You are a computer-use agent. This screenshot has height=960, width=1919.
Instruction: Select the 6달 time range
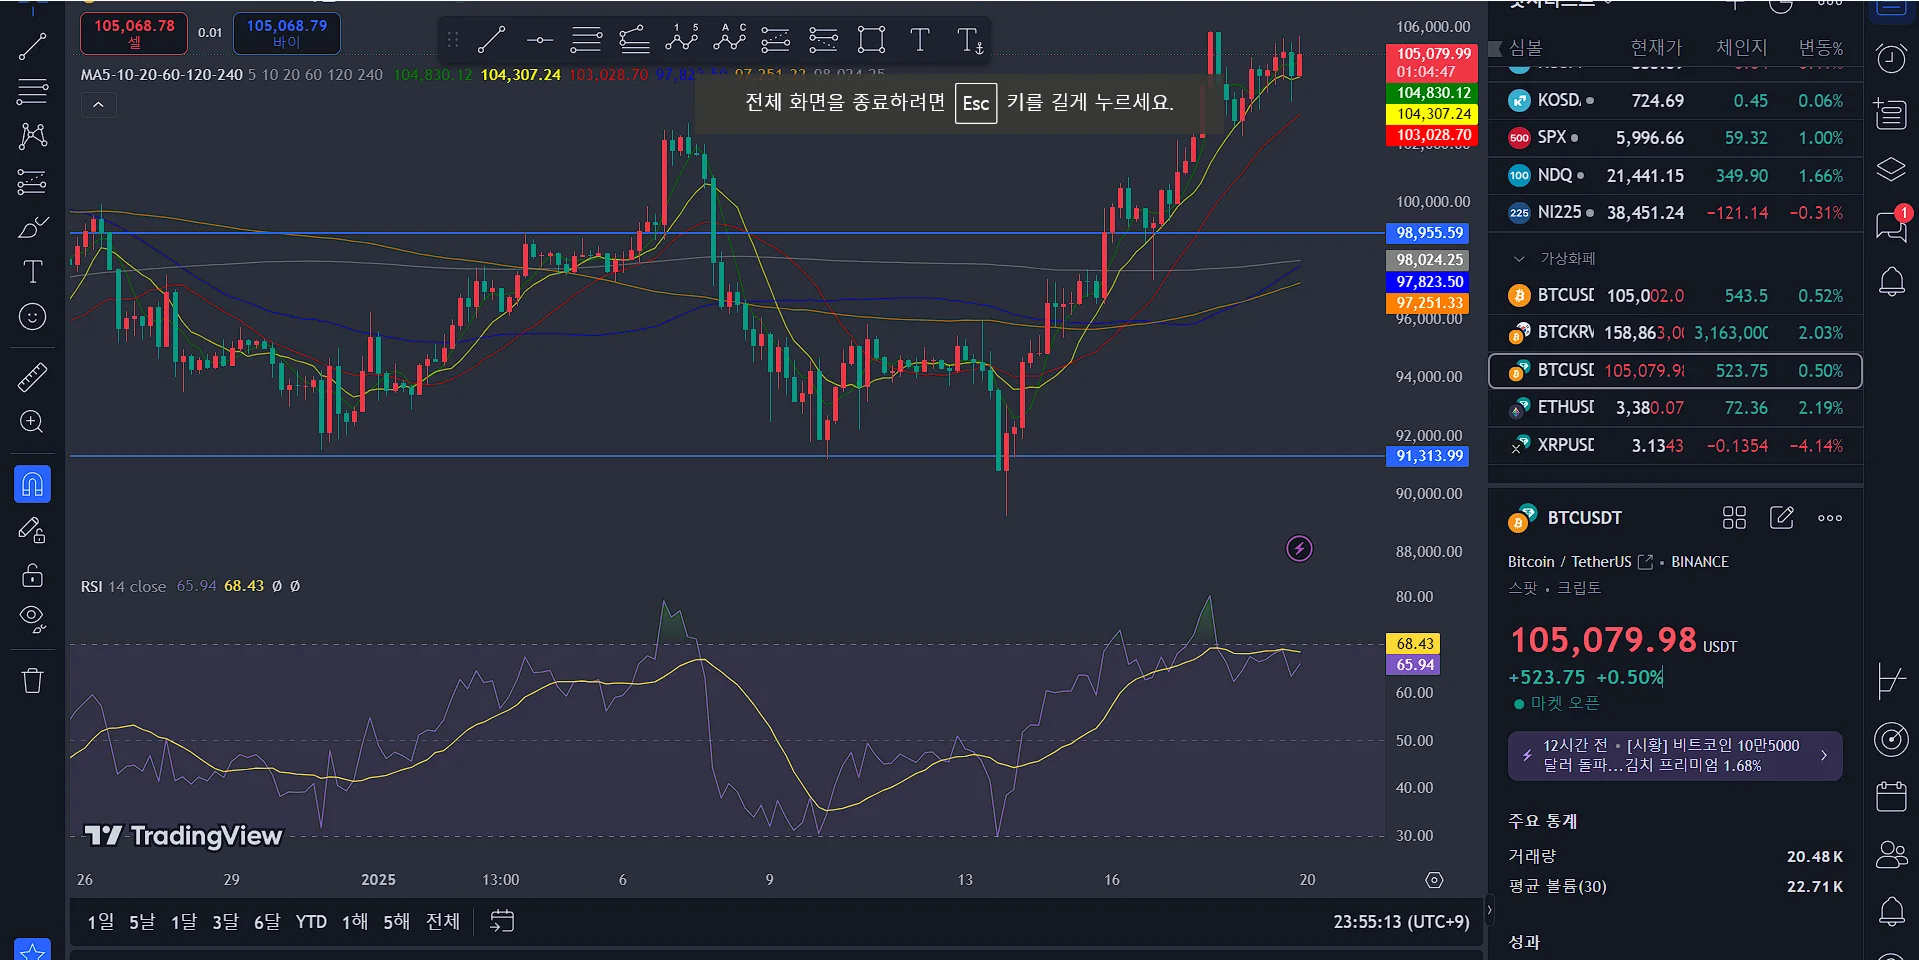coord(267,921)
